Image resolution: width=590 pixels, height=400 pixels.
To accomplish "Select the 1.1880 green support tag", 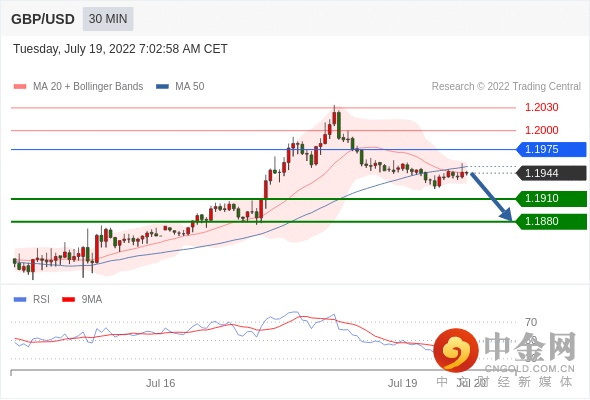I will click(x=551, y=221).
